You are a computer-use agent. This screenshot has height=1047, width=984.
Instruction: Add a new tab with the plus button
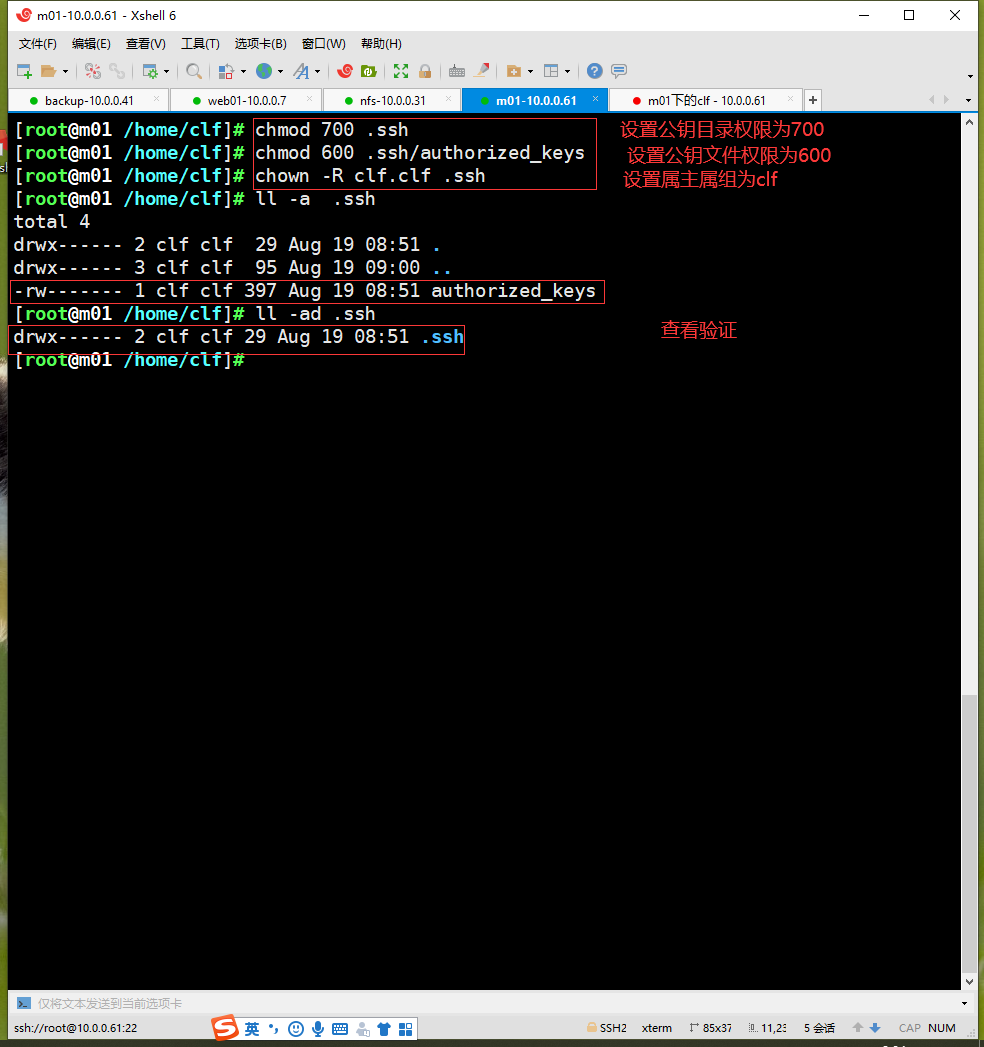coord(812,100)
